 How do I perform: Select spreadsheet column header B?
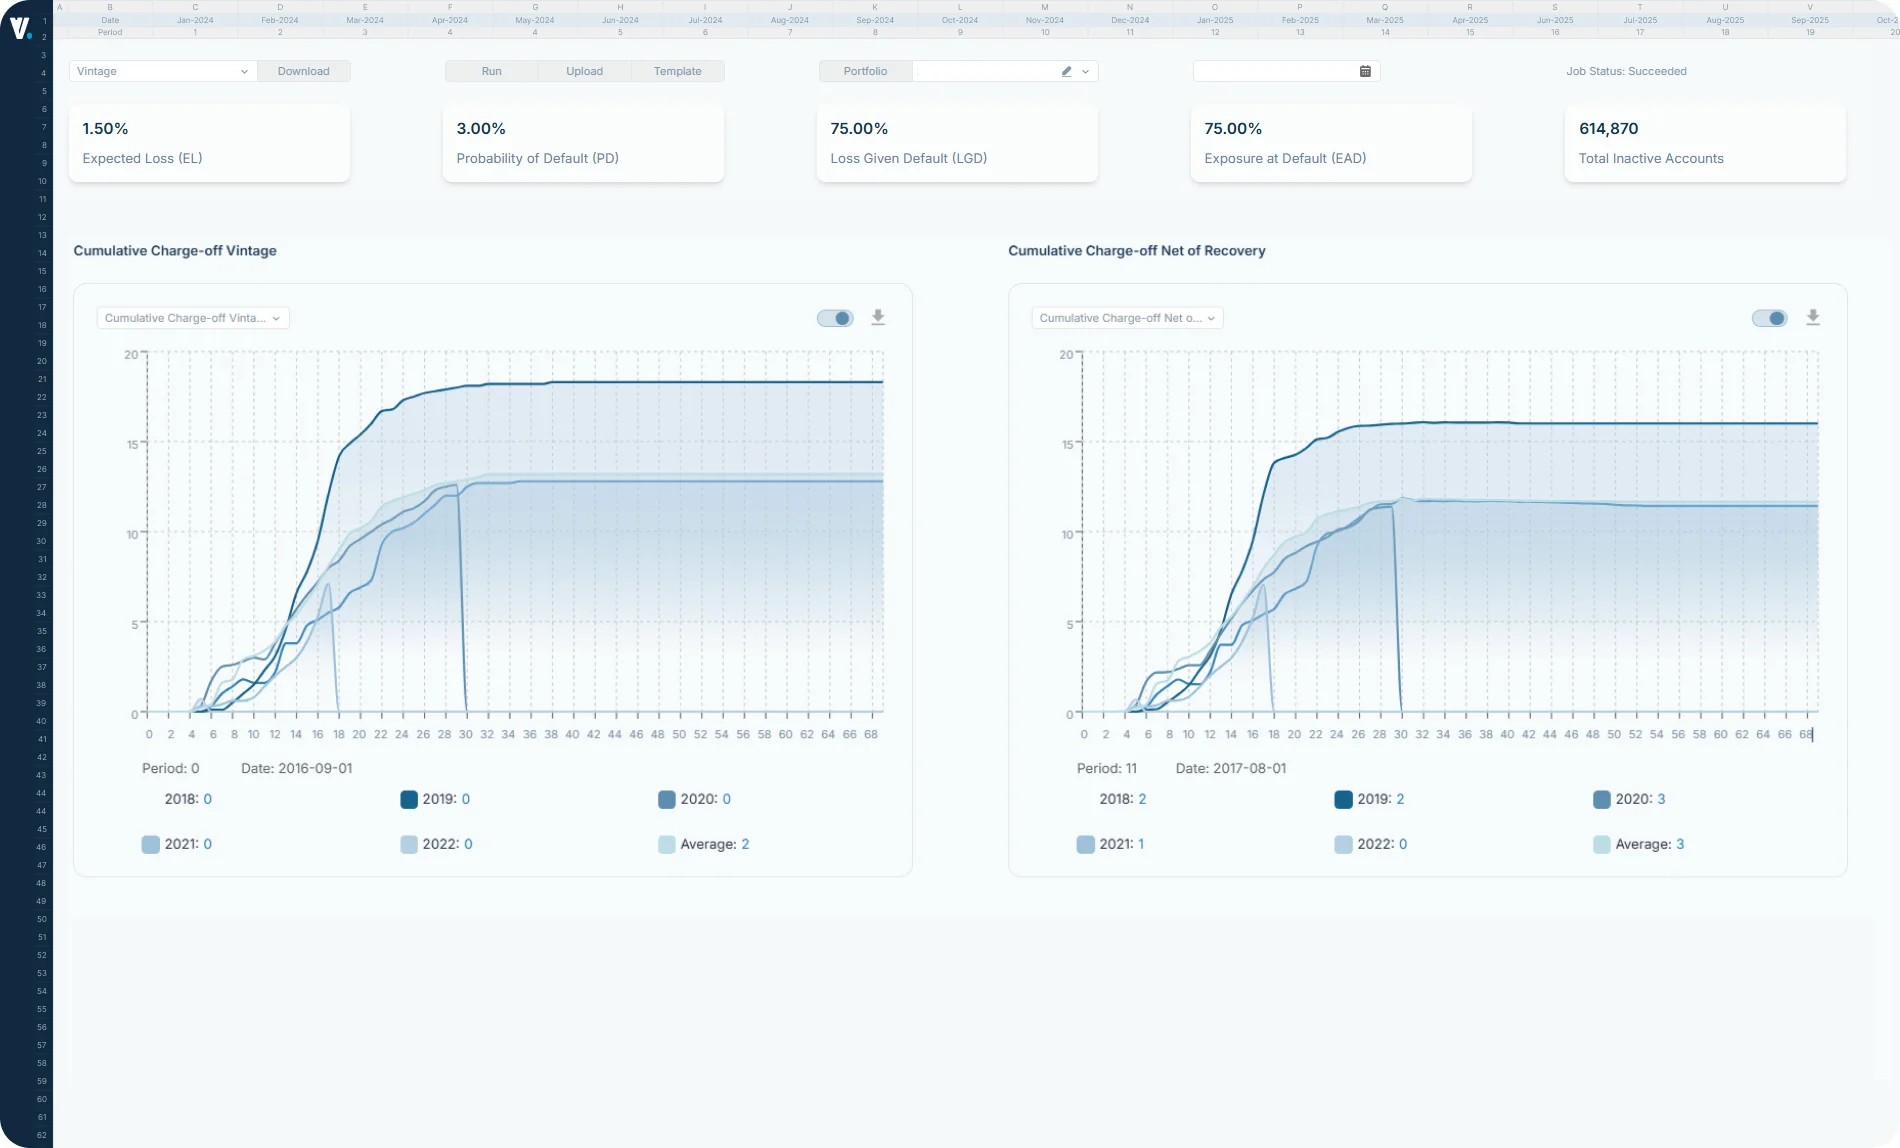point(109,7)
